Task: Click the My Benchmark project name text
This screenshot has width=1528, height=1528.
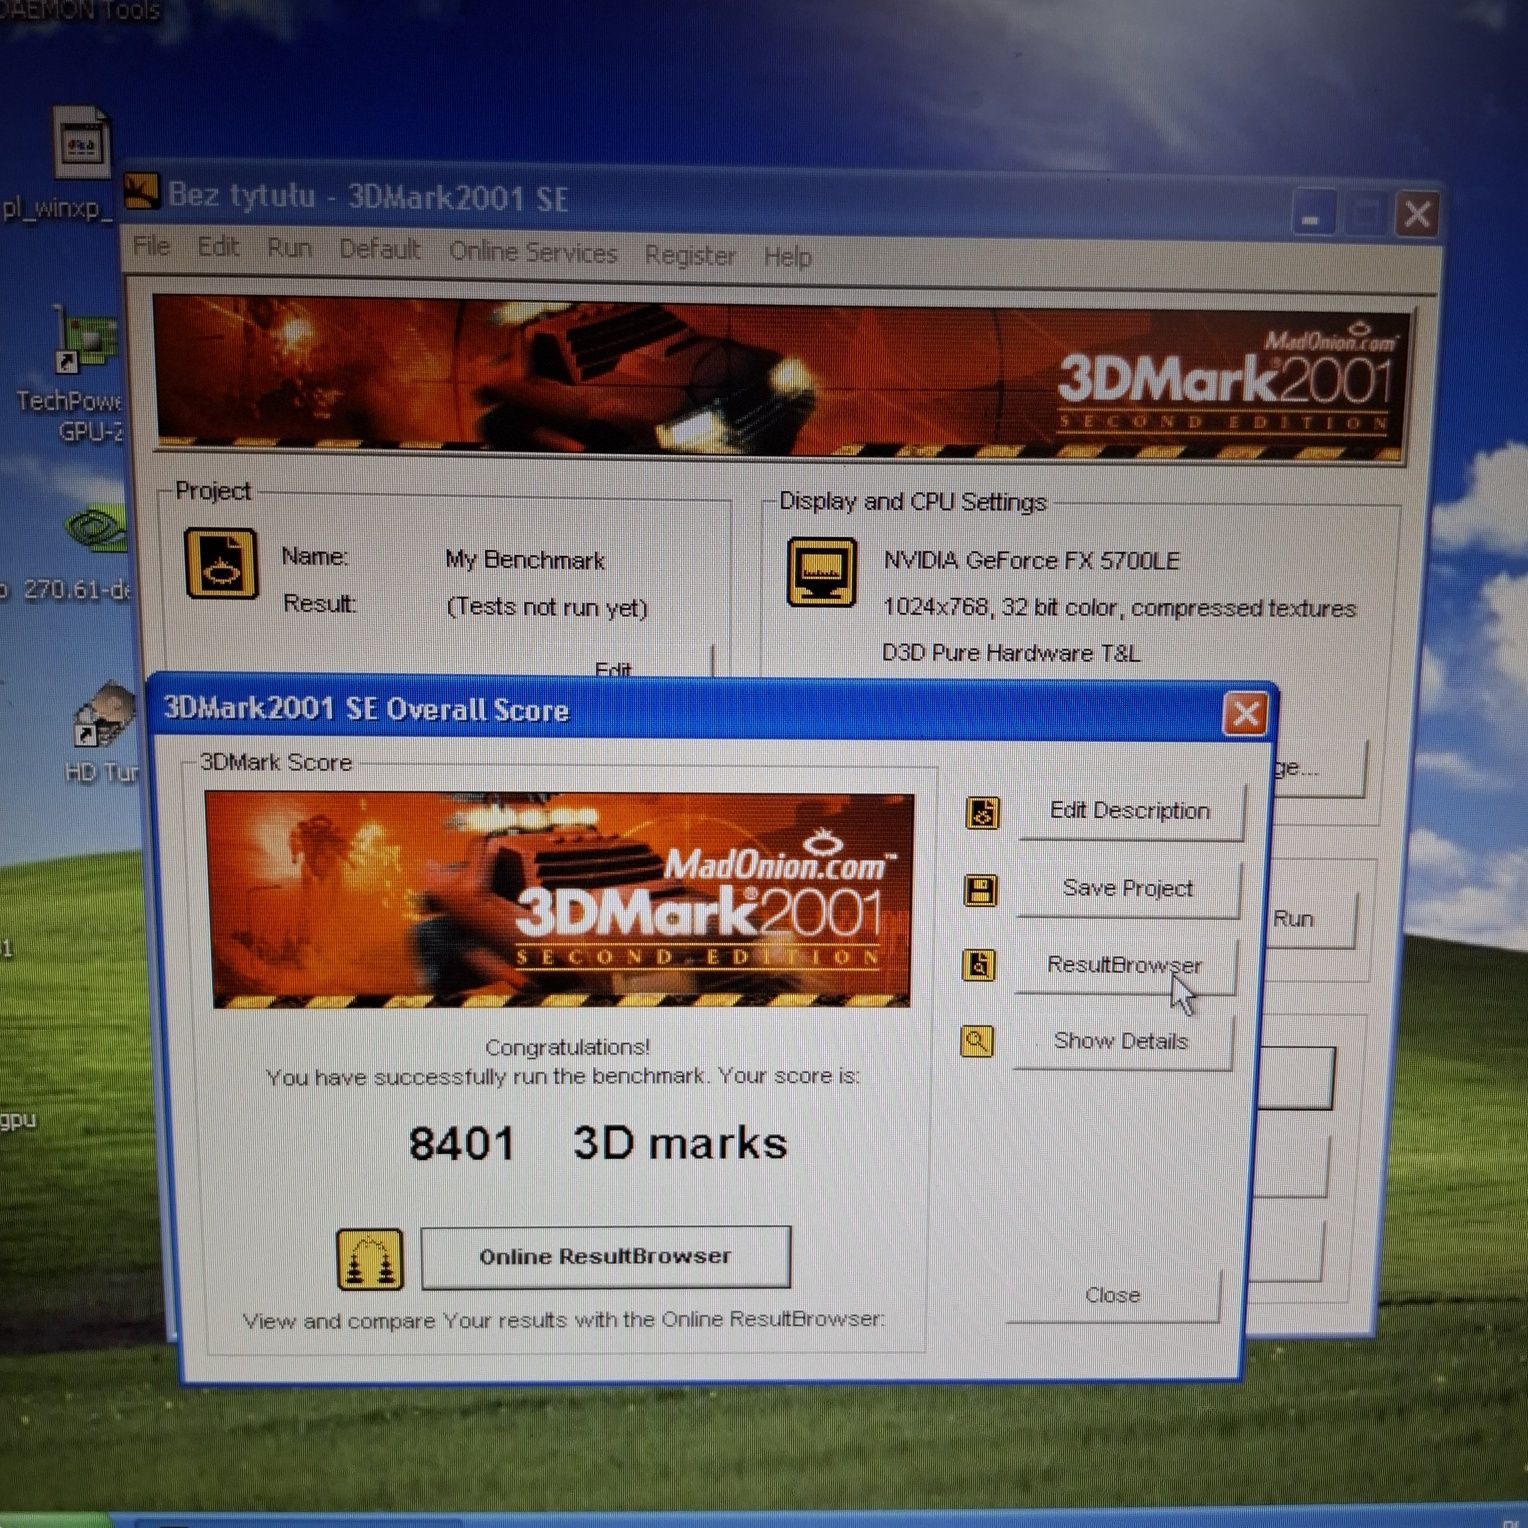Action: point(525,560)
